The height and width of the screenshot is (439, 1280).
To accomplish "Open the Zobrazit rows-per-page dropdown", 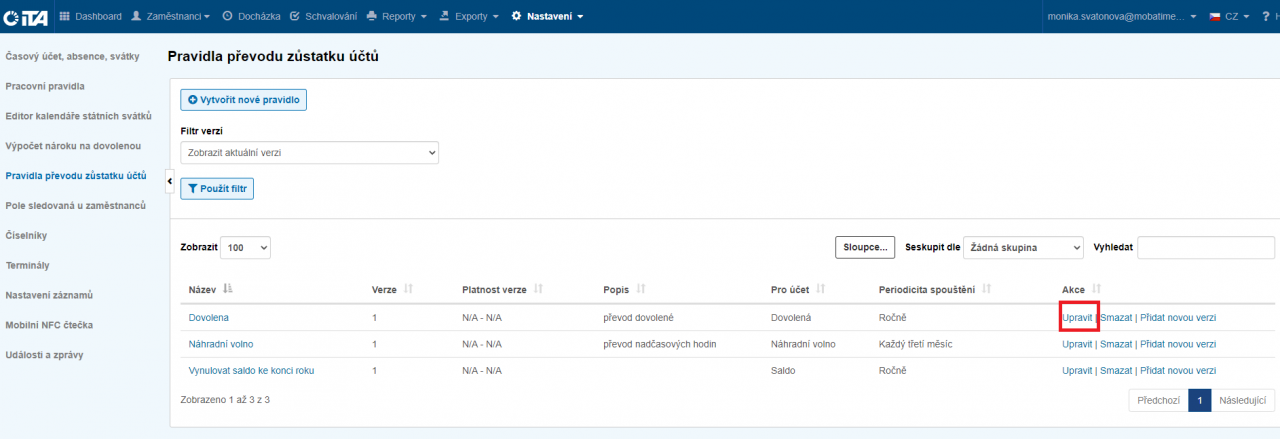I will click(245, 247).
